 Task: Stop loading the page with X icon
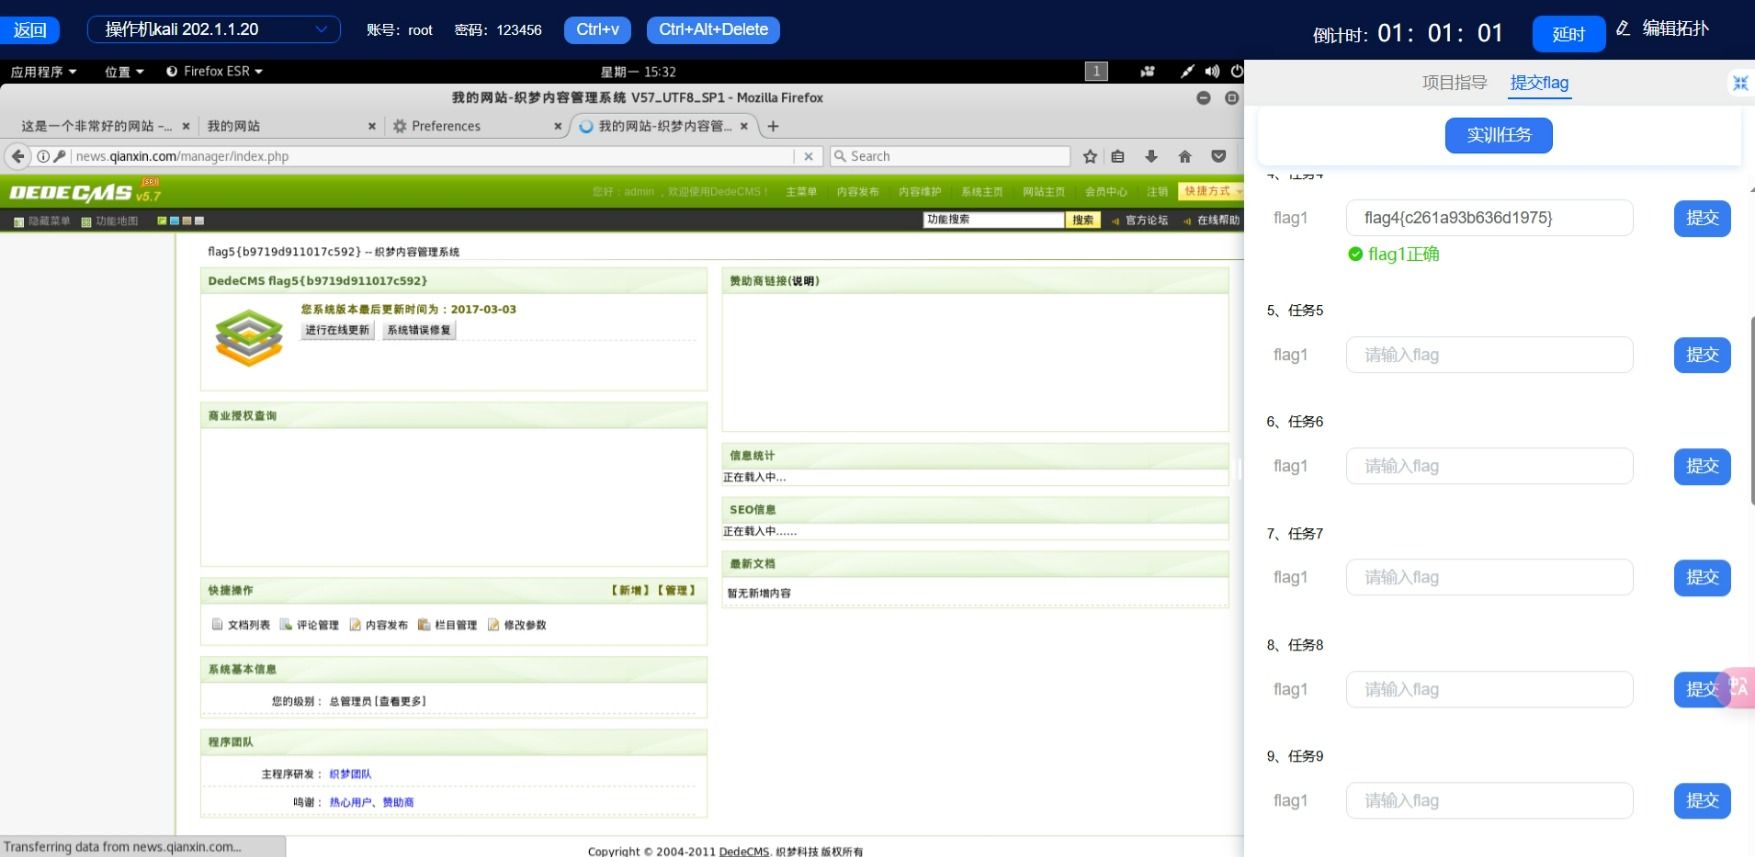click(x=809, y=156)
